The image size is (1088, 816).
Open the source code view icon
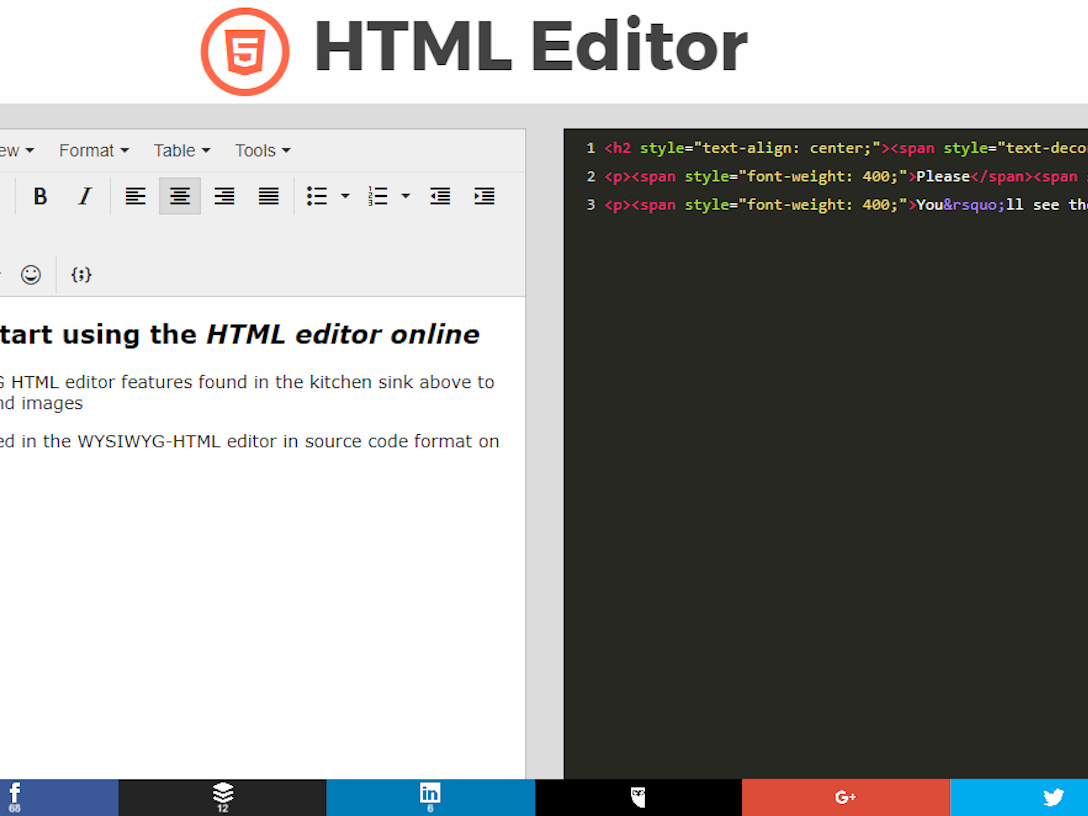(80, 274)
